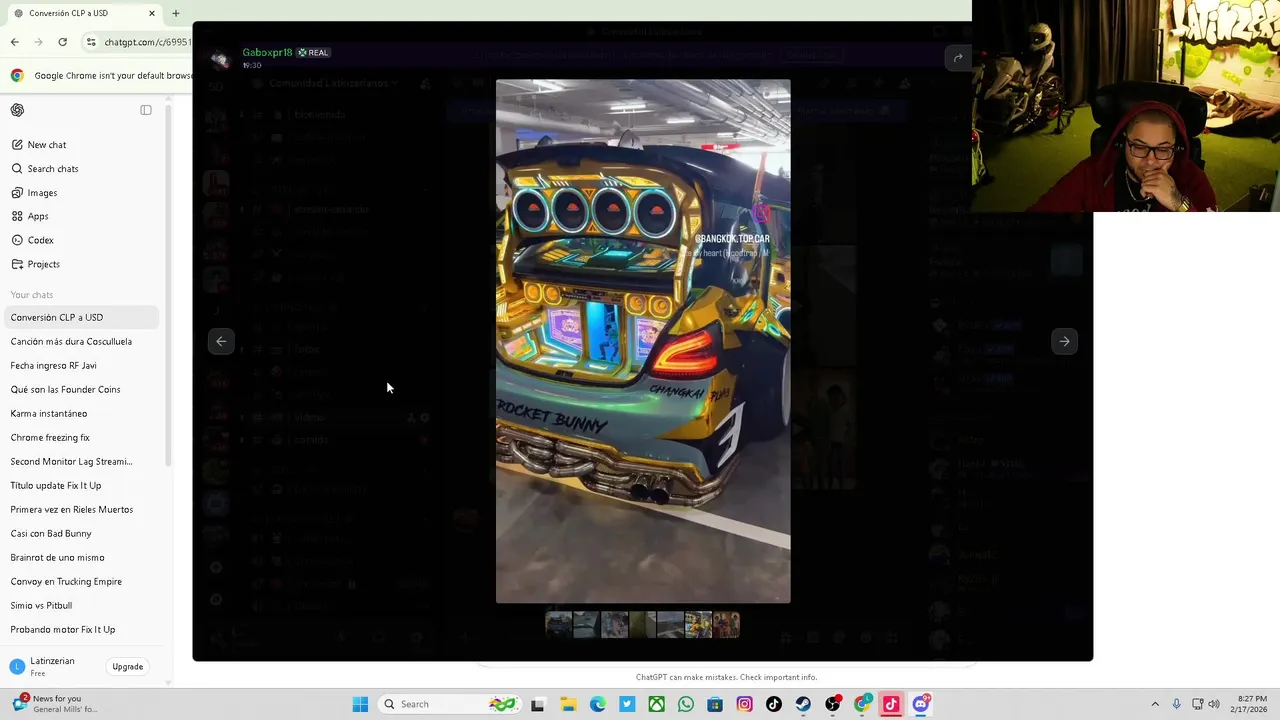
Task: Click the ChatGPT address bar URL
Action: 147,42
